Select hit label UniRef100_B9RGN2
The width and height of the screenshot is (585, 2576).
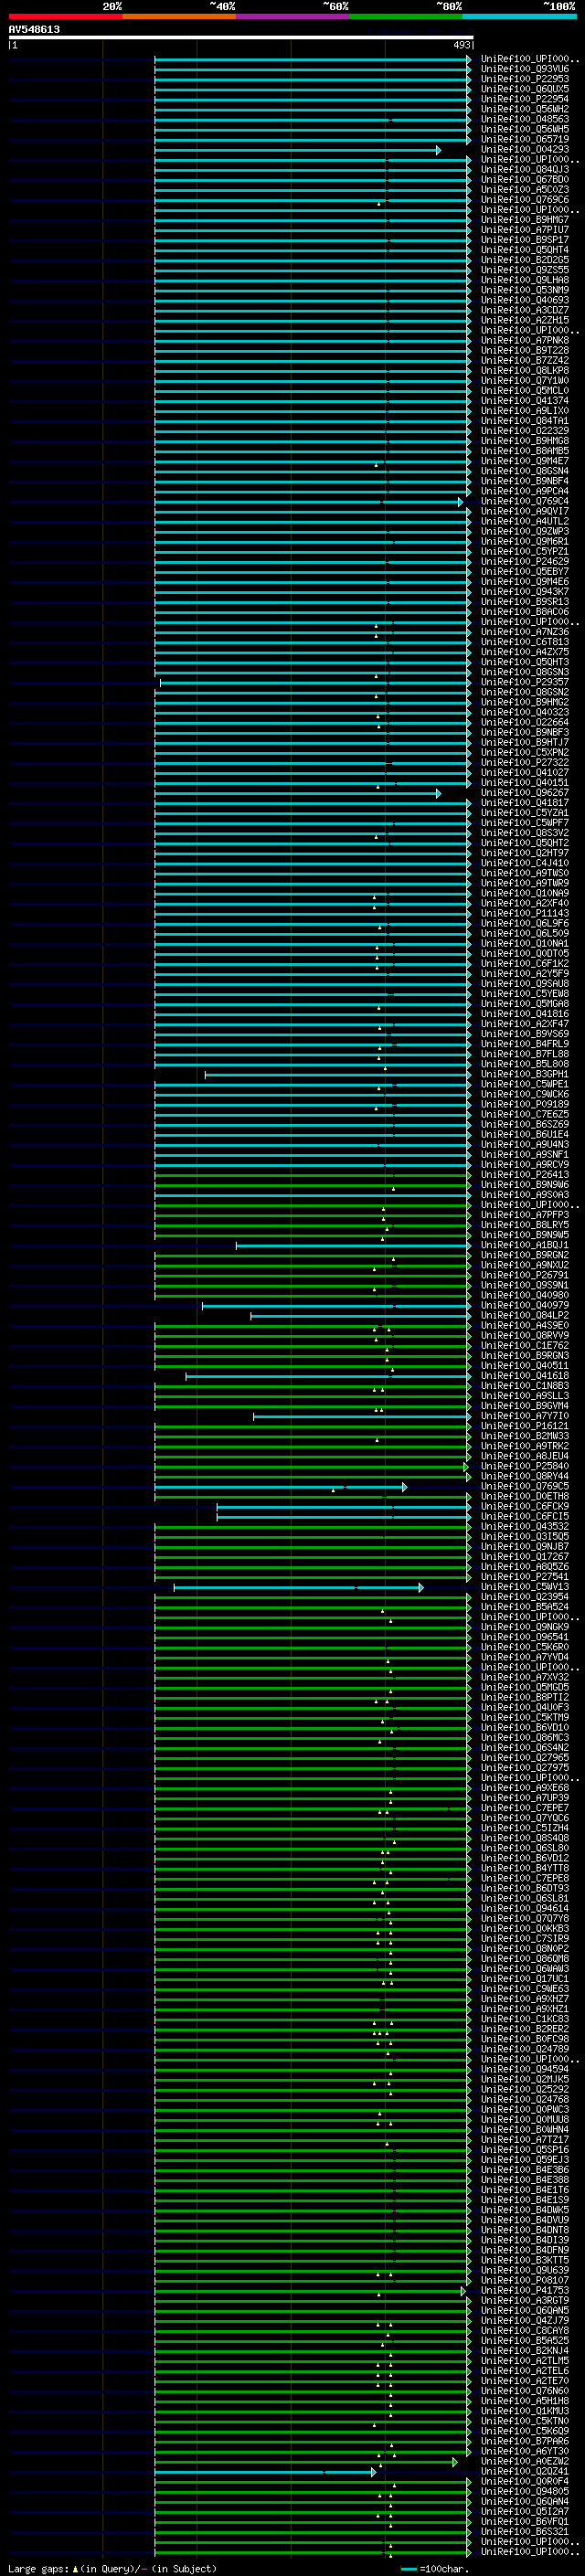[x=525, y=1255]
